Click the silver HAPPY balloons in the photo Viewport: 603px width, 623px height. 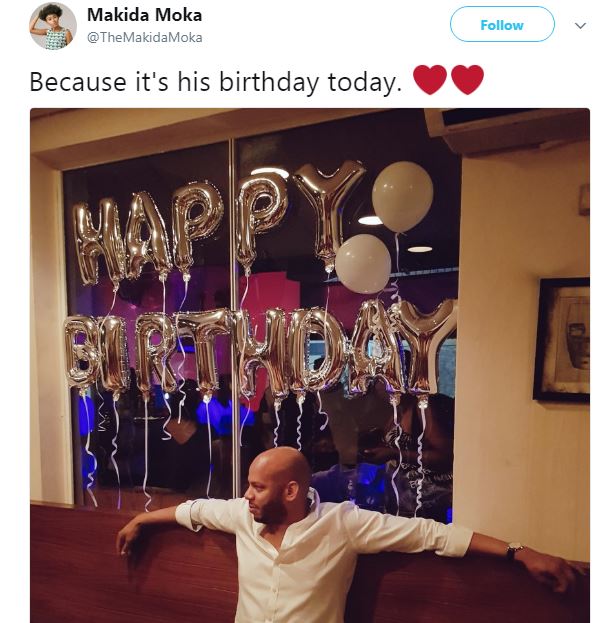[218, 222]
